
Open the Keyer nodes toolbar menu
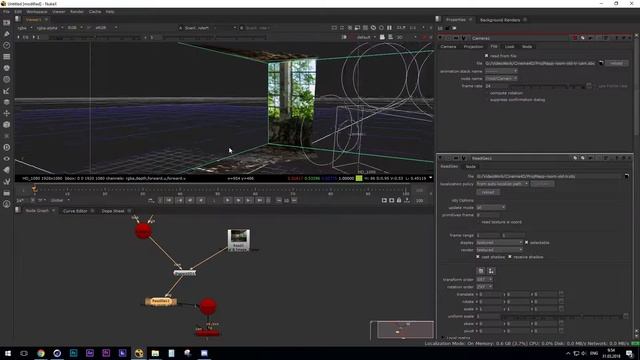coord(7,91)
